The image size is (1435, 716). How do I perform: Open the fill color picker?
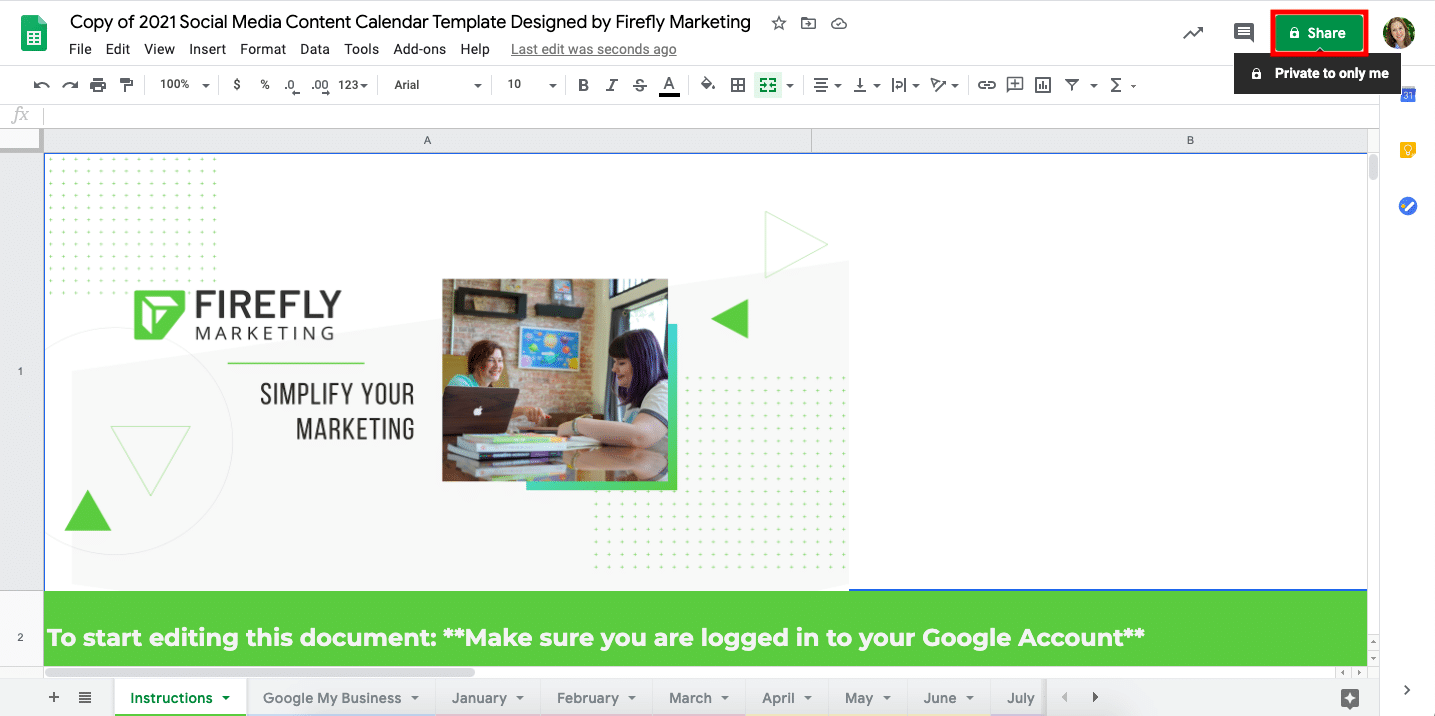[708, 85]
